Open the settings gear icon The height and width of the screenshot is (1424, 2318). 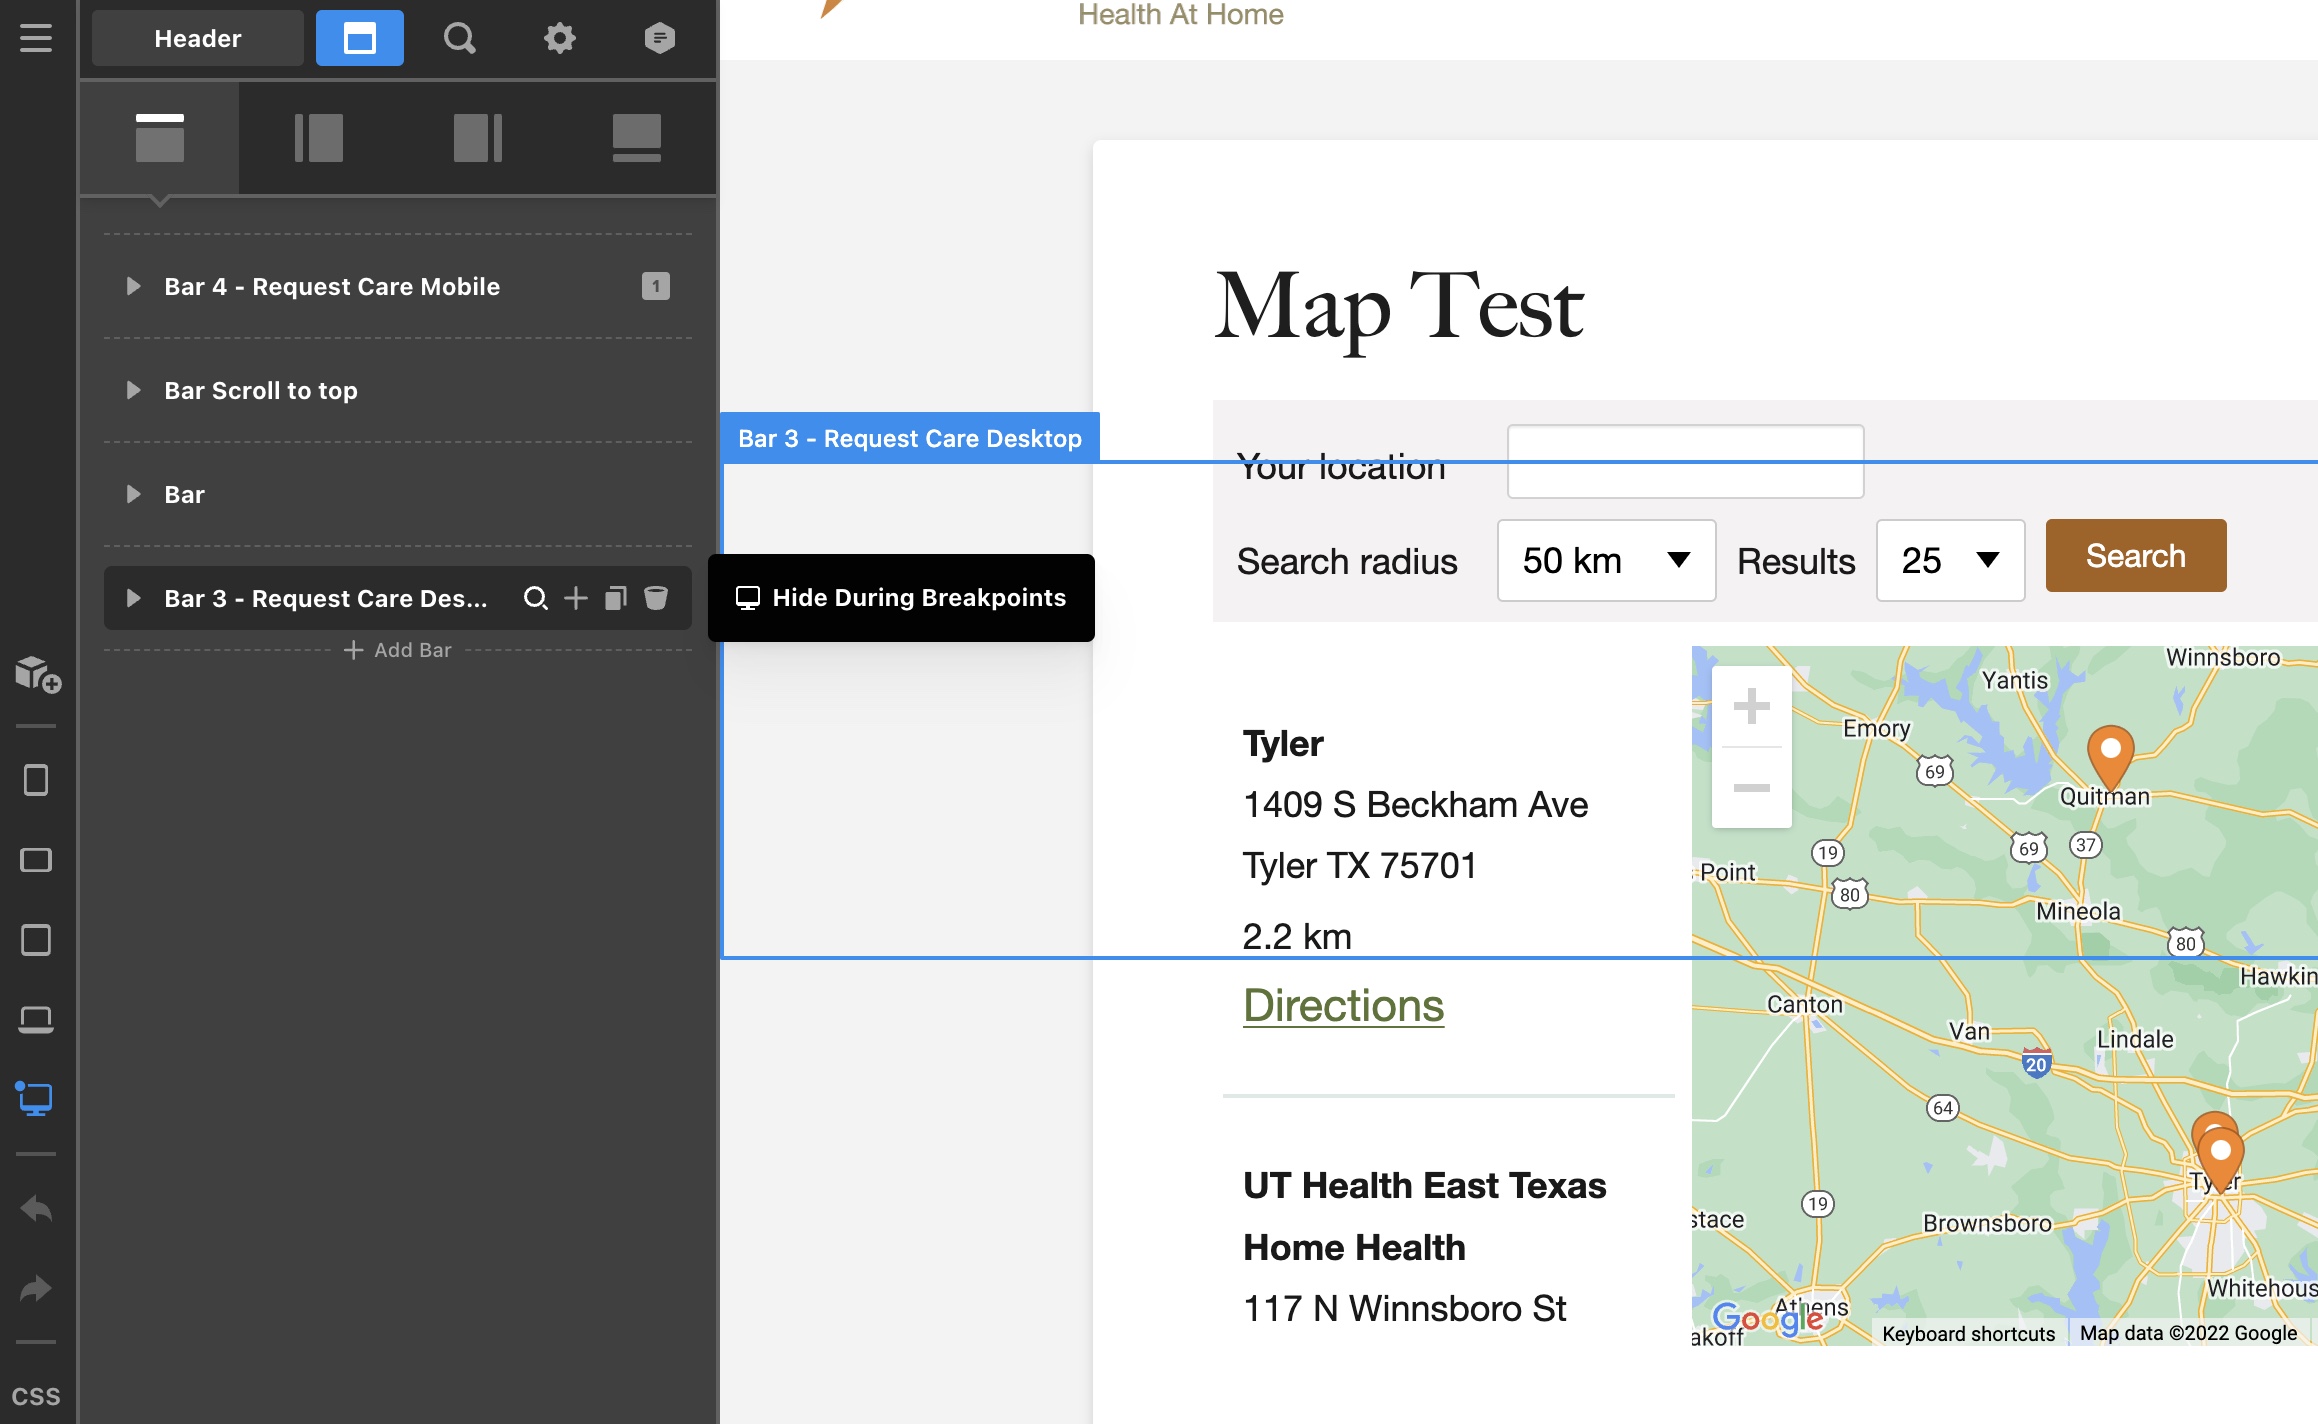coord(559,38)
